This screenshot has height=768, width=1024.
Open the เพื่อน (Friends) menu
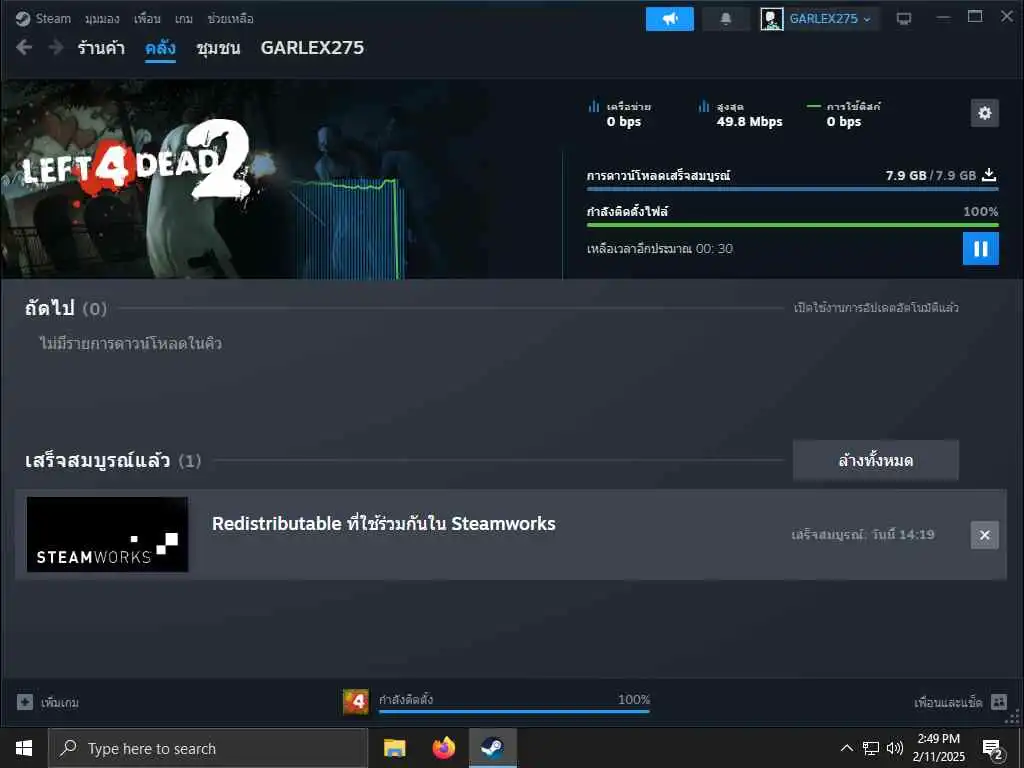tap(147, 19)
